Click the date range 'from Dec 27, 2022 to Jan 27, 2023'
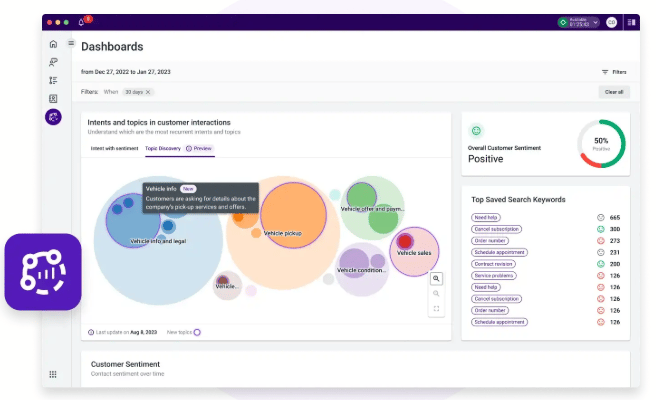This screenshot has height=400, width=656. [x=126, y=72]
